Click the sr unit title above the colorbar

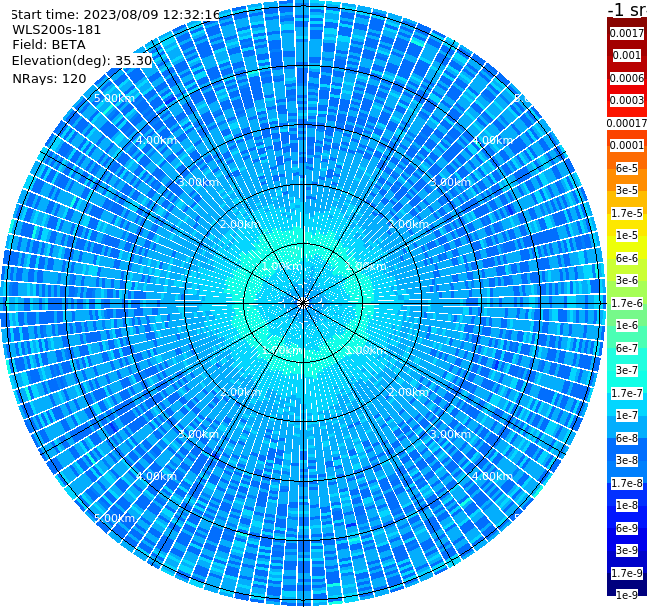[x=627, y=9]
